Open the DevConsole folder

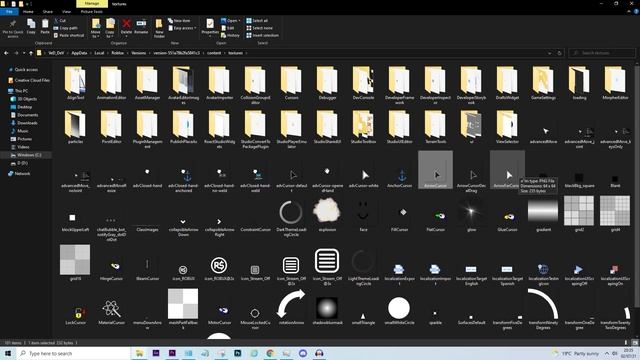click(x=363, y=83)
